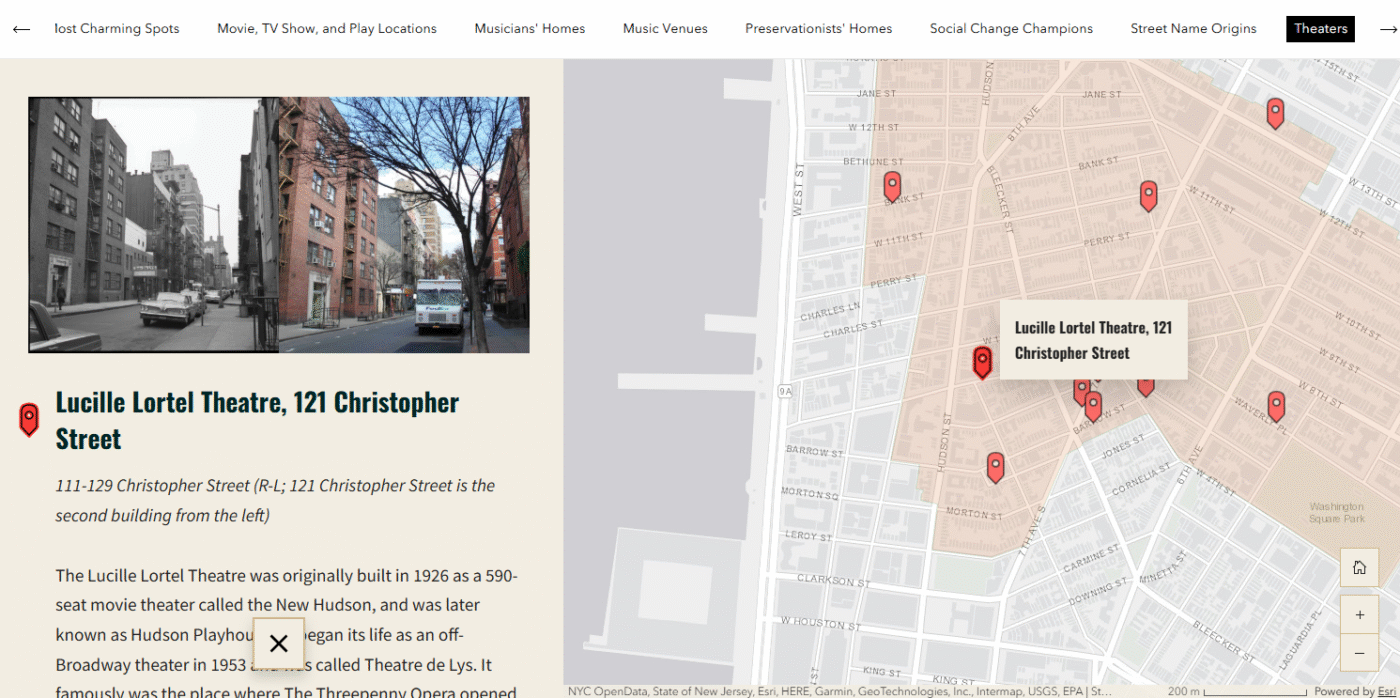Select the map pin above Morton Street
1400x698 pixels.
[995, 466]
